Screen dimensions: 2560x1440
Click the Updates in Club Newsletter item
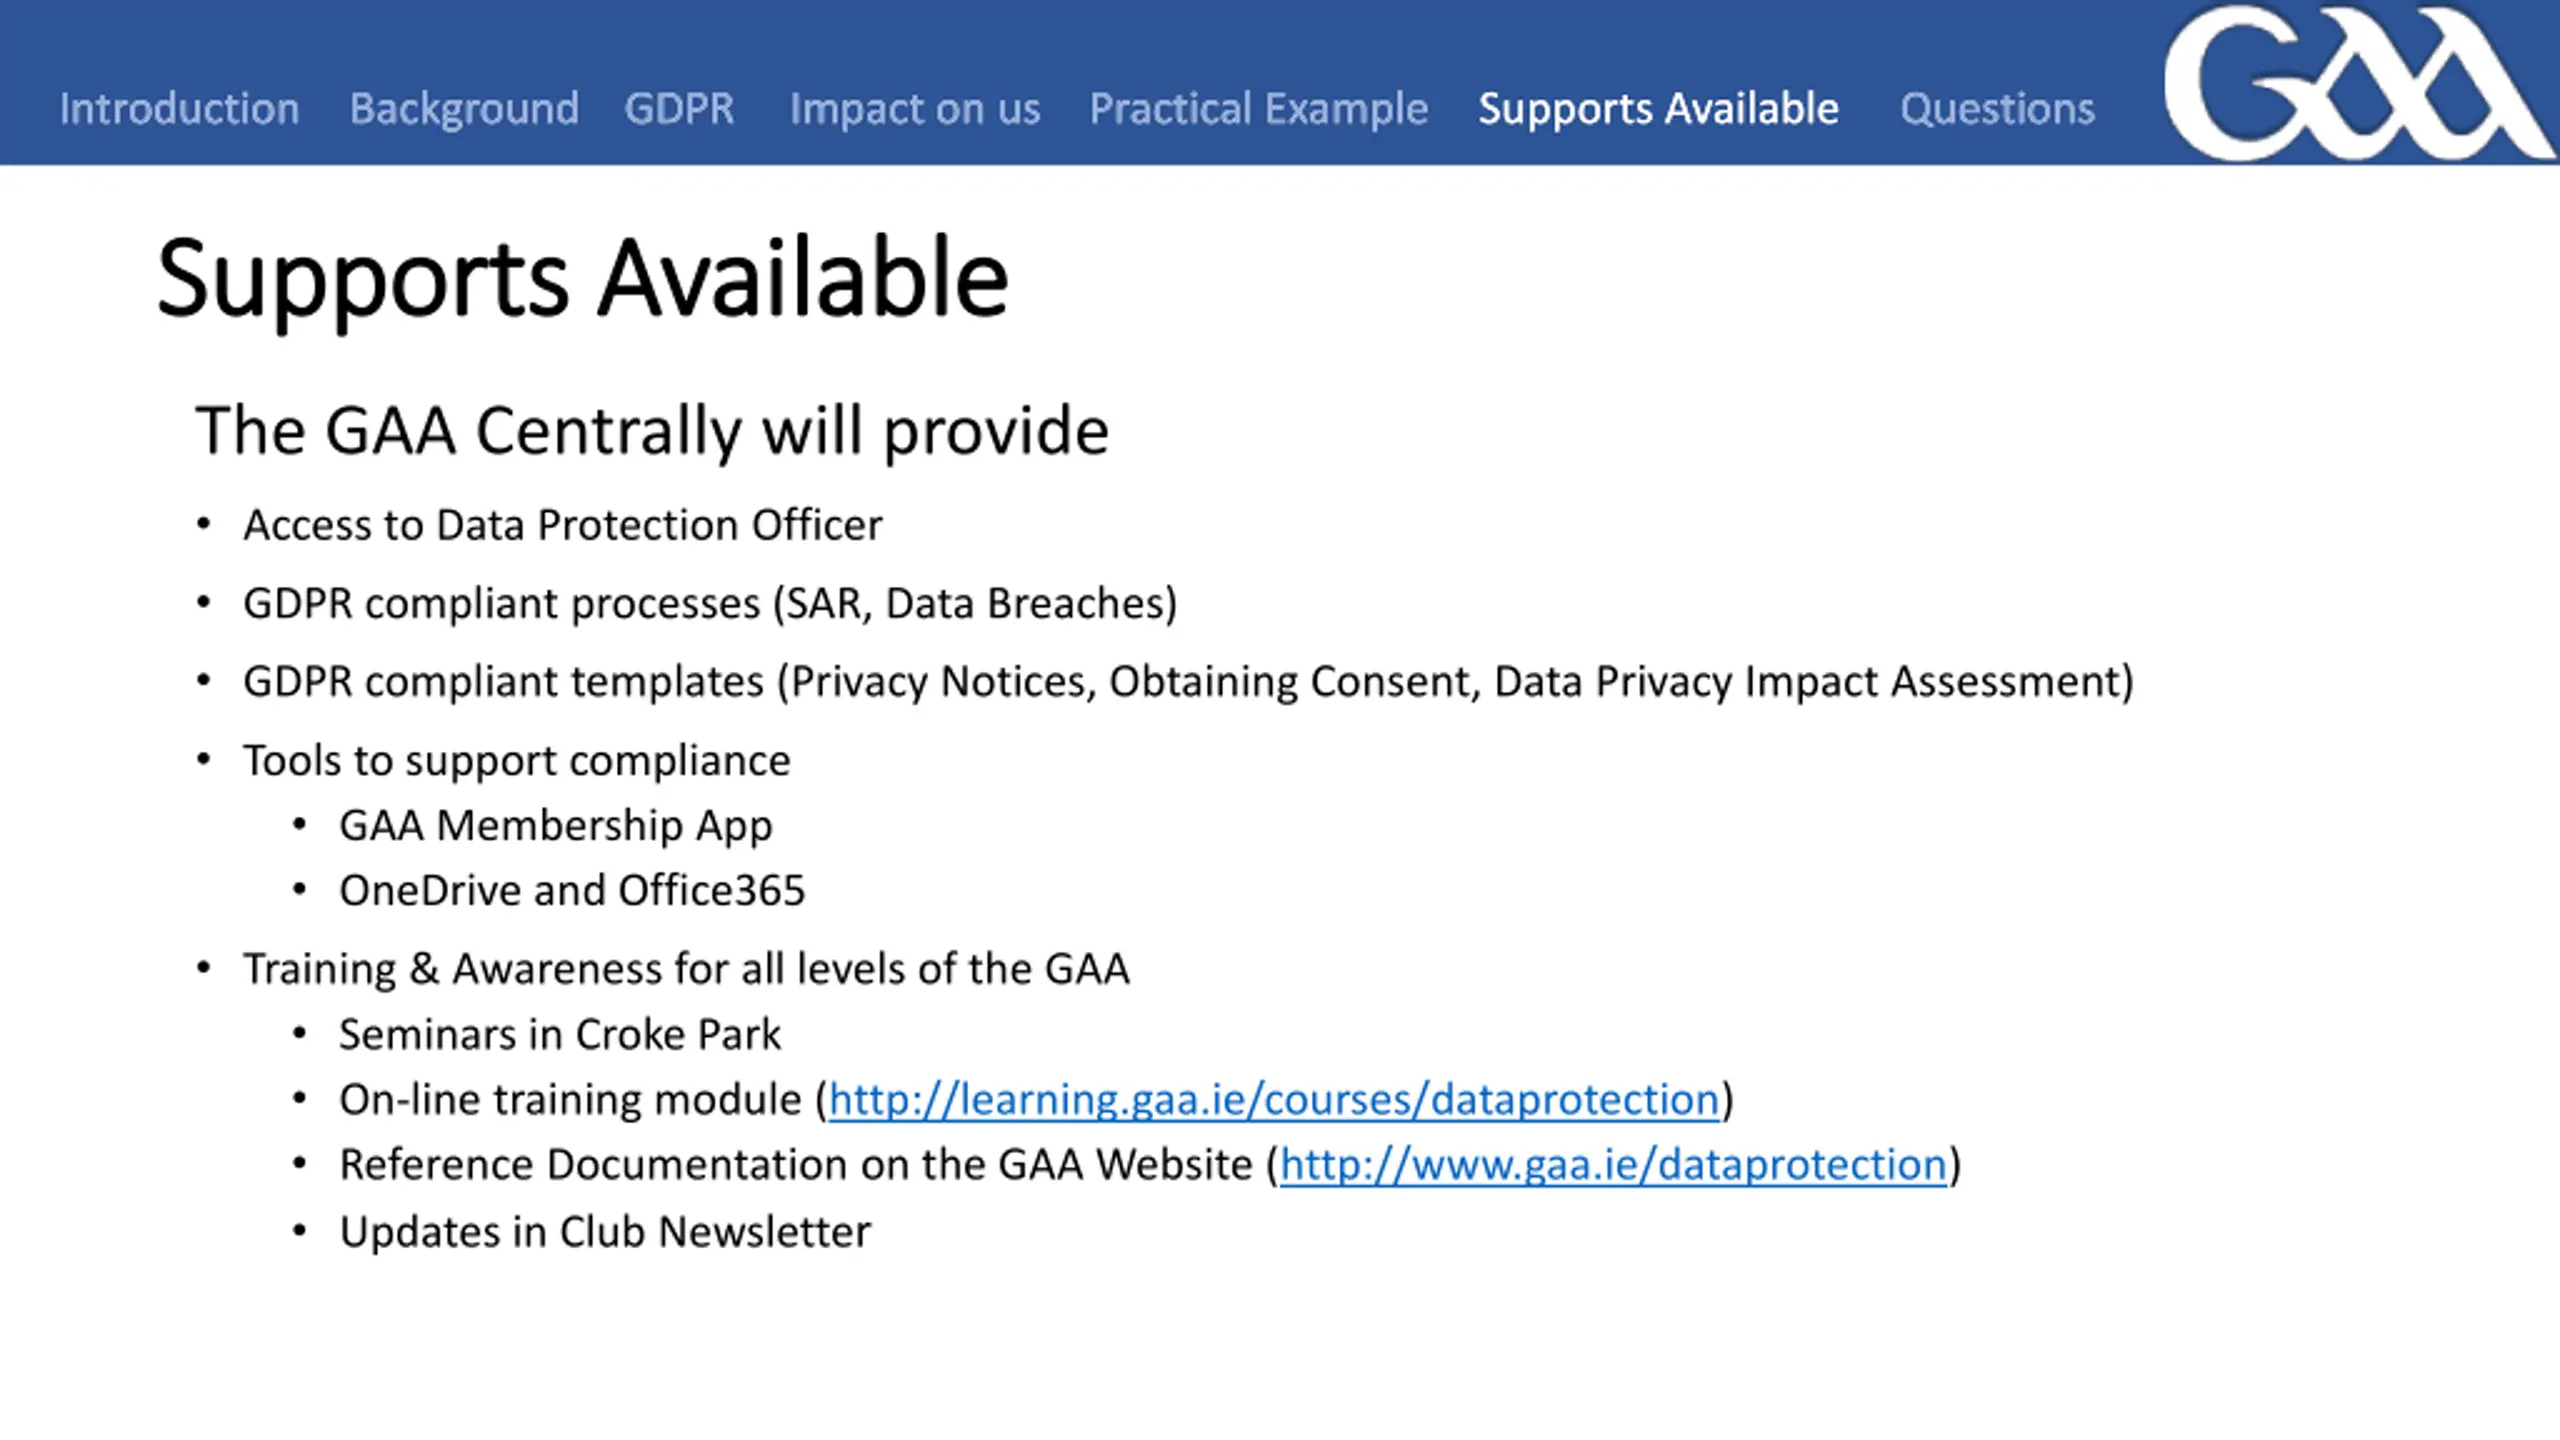tap(605, 1232)
